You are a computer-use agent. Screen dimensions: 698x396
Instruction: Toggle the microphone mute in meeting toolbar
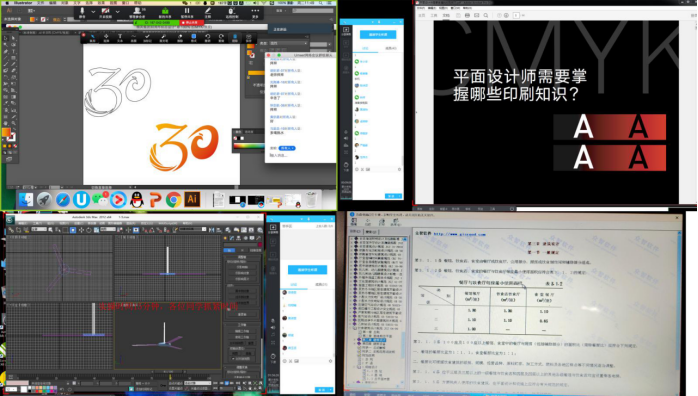pyautogui.click(x=82, y=12)
